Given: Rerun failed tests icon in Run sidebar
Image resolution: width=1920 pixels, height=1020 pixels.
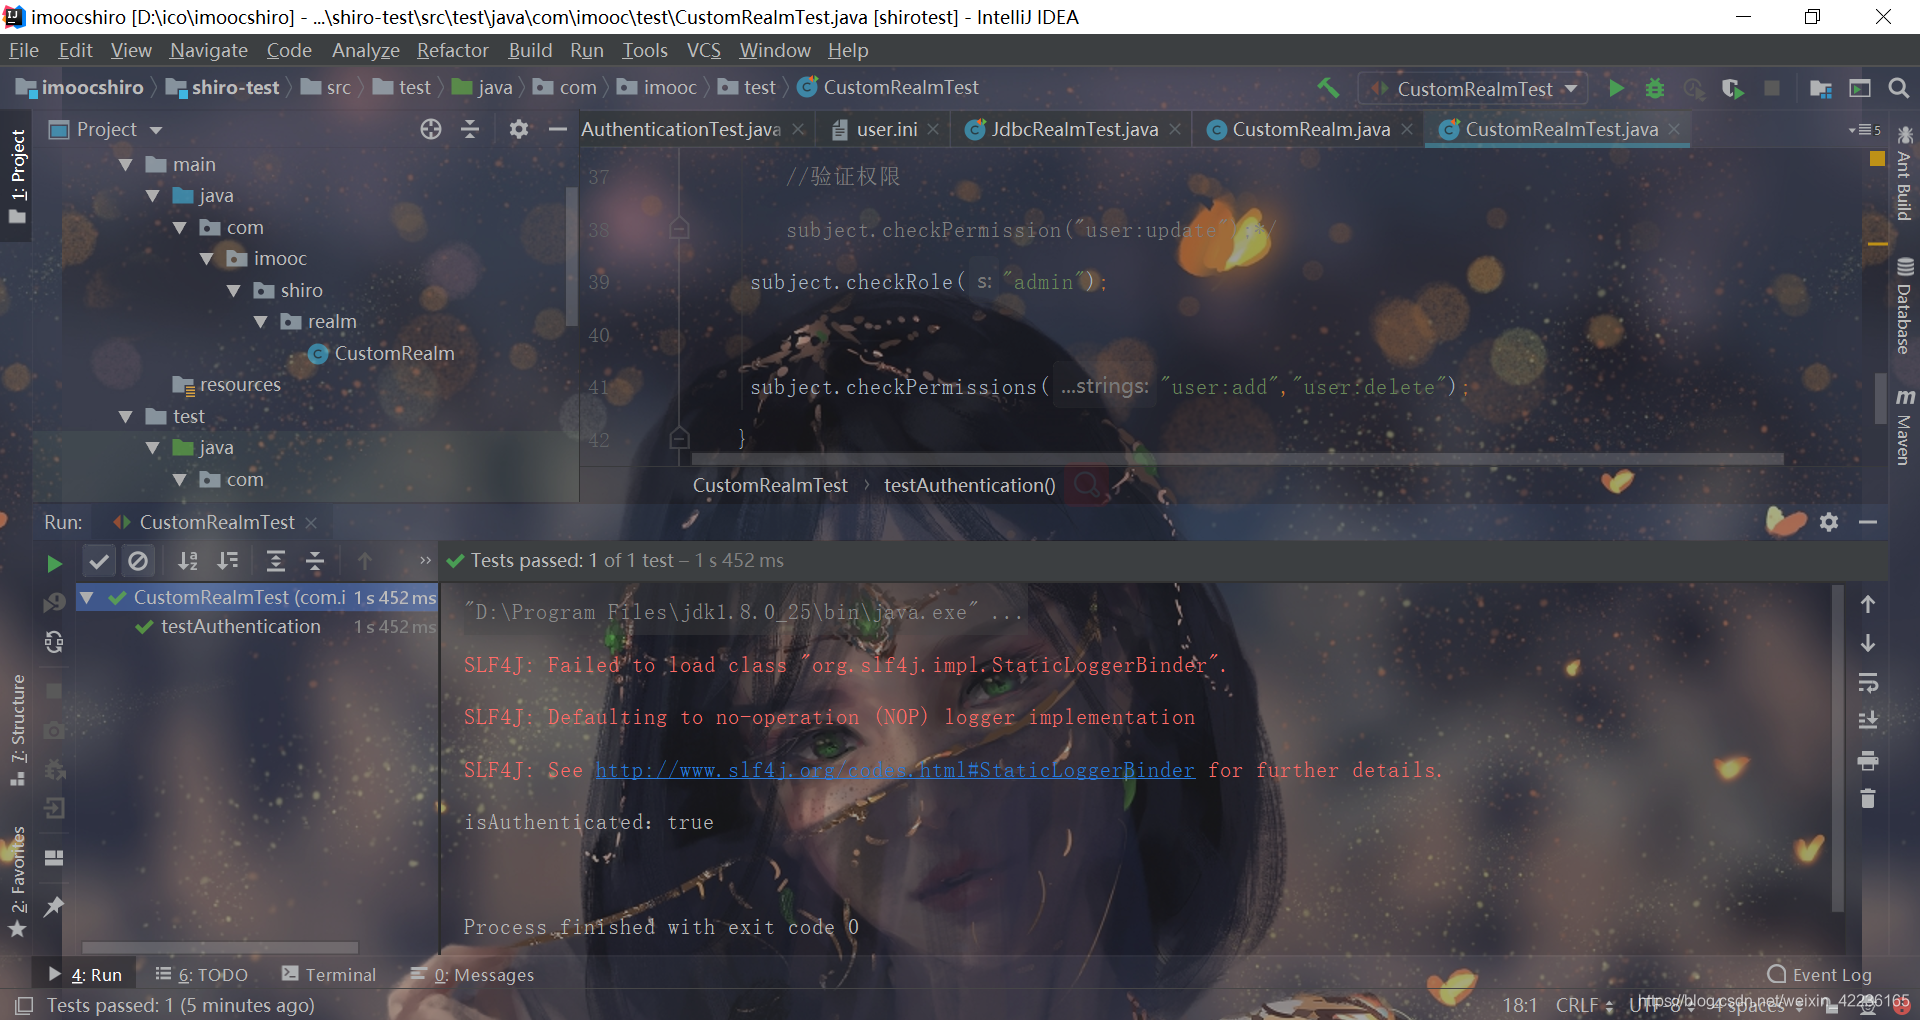Looking at the screenshot, I should coord(54,602).
